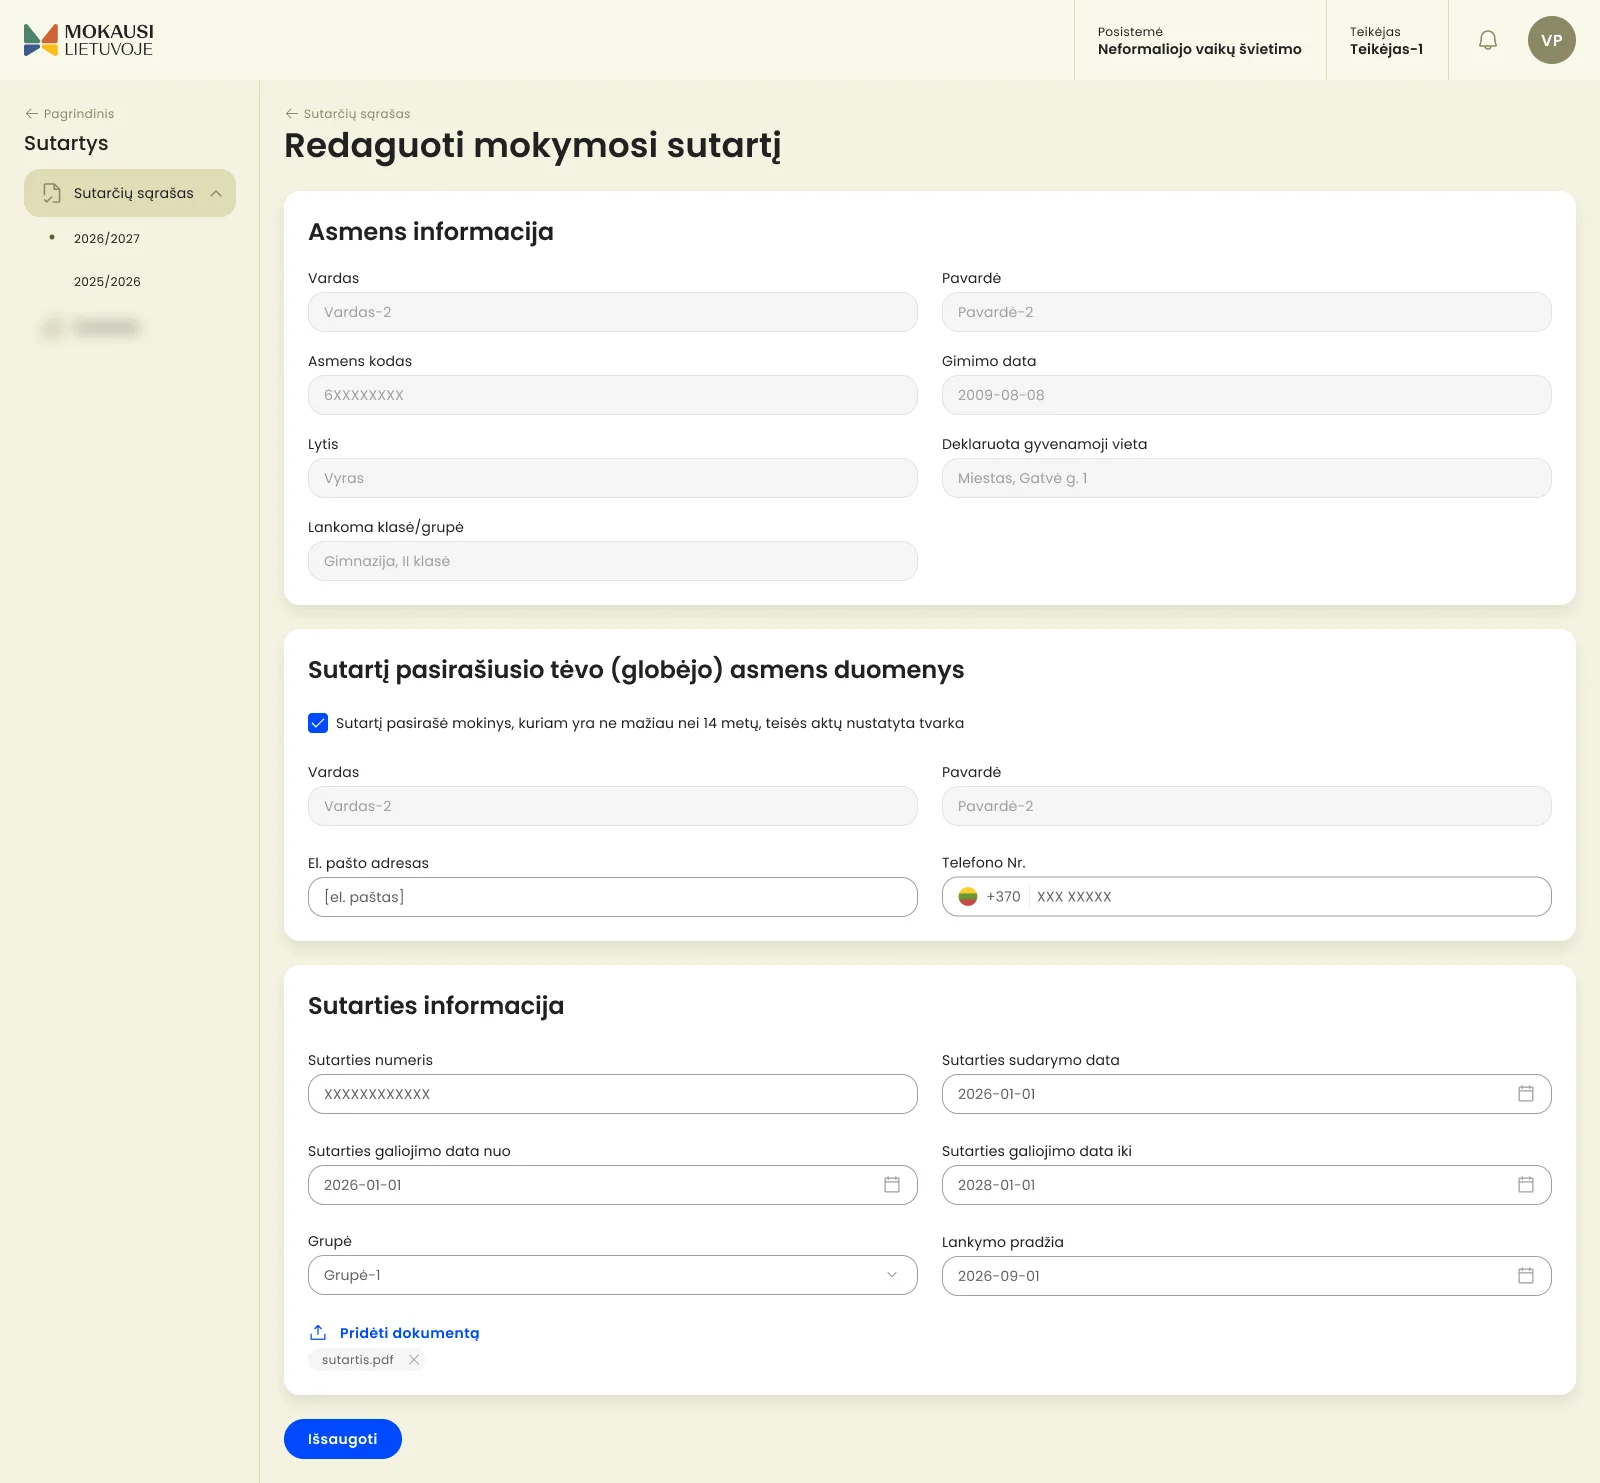Viewport: 1600px width, 1483px height.
Task: Open calendar for galiojimo data iki
Action: [1526, 1185]
